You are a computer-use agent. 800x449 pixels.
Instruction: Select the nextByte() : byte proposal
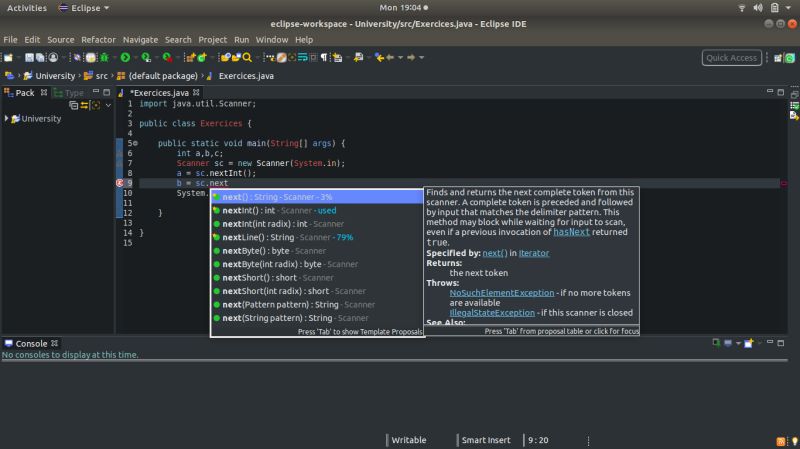[317, 251]
